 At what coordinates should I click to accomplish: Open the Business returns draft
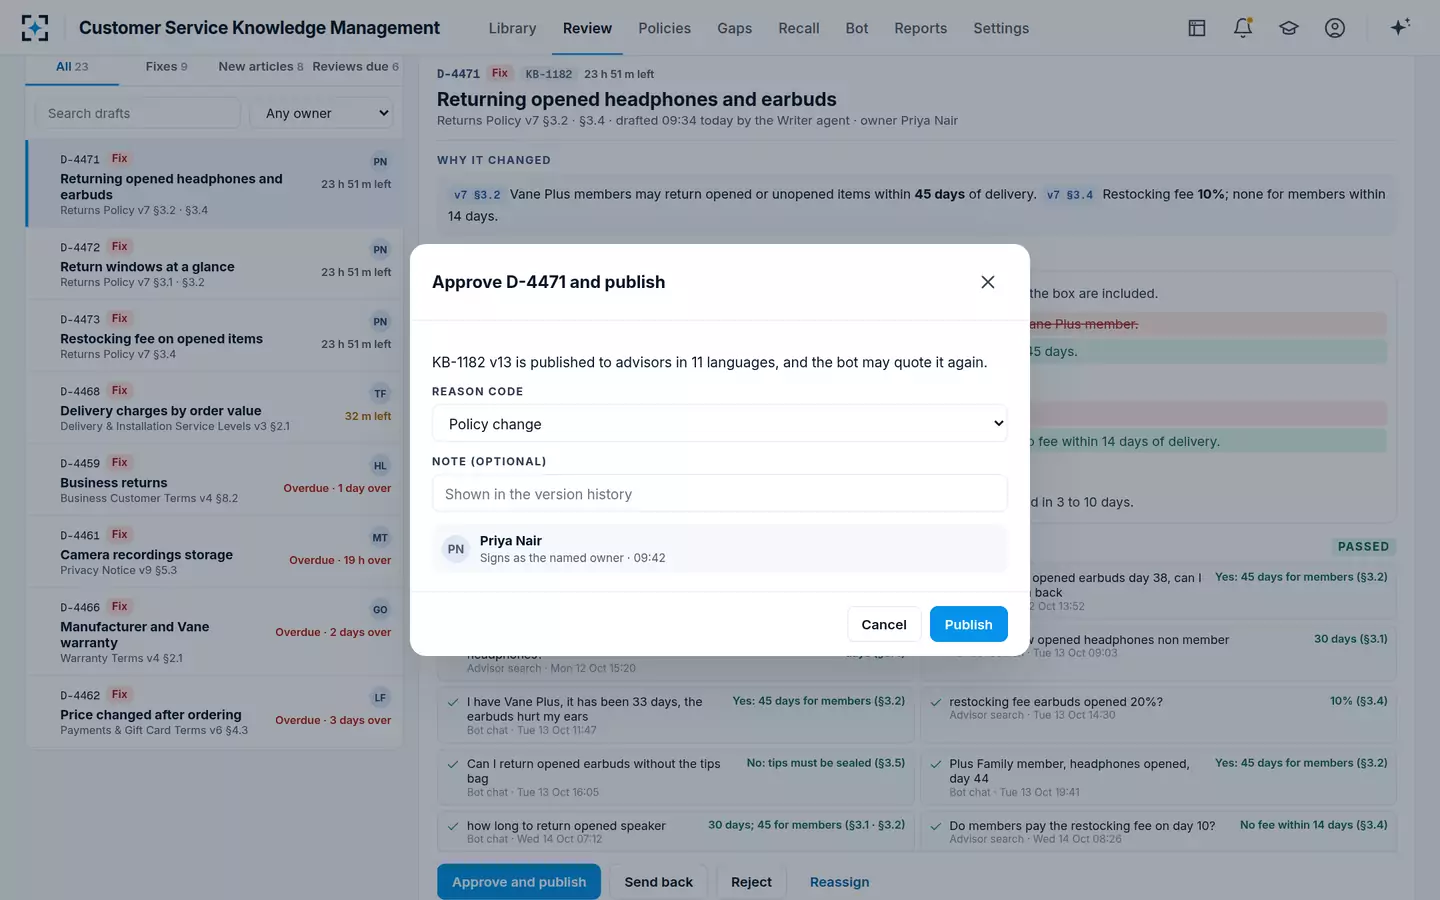click(x=214, y=480)
